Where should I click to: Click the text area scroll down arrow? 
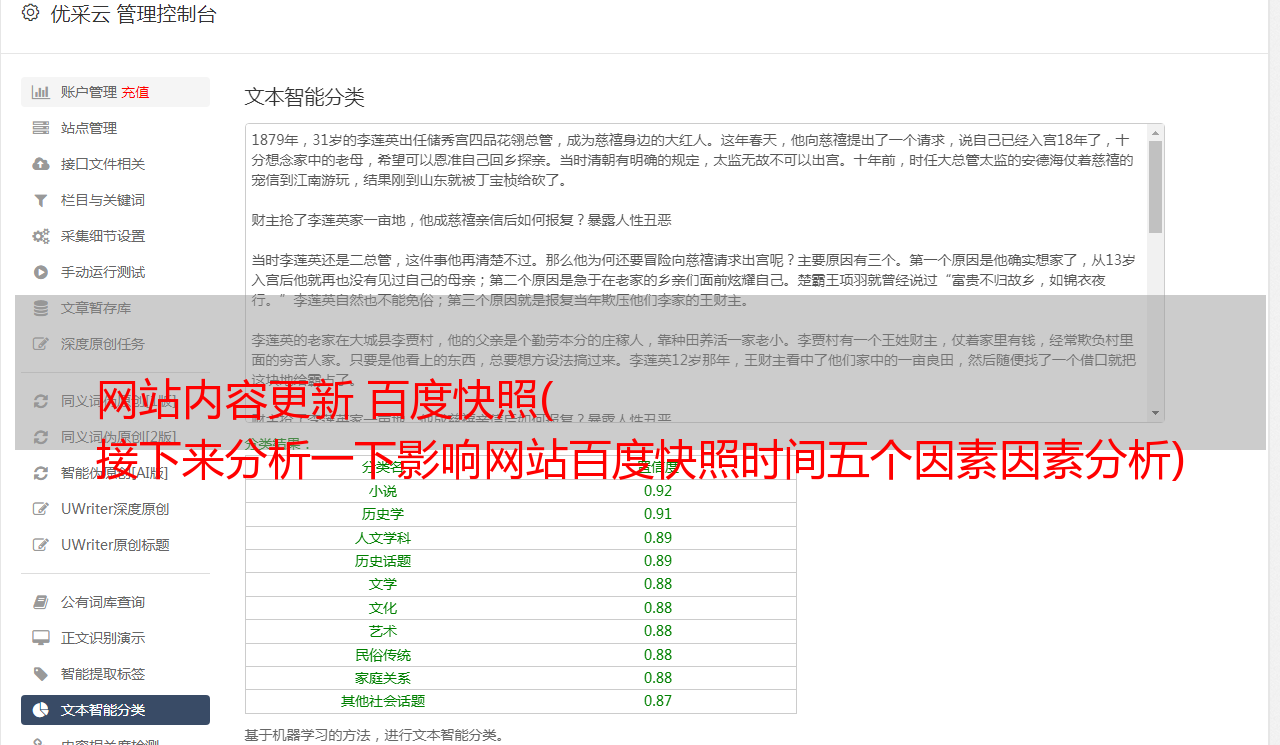1156,414
